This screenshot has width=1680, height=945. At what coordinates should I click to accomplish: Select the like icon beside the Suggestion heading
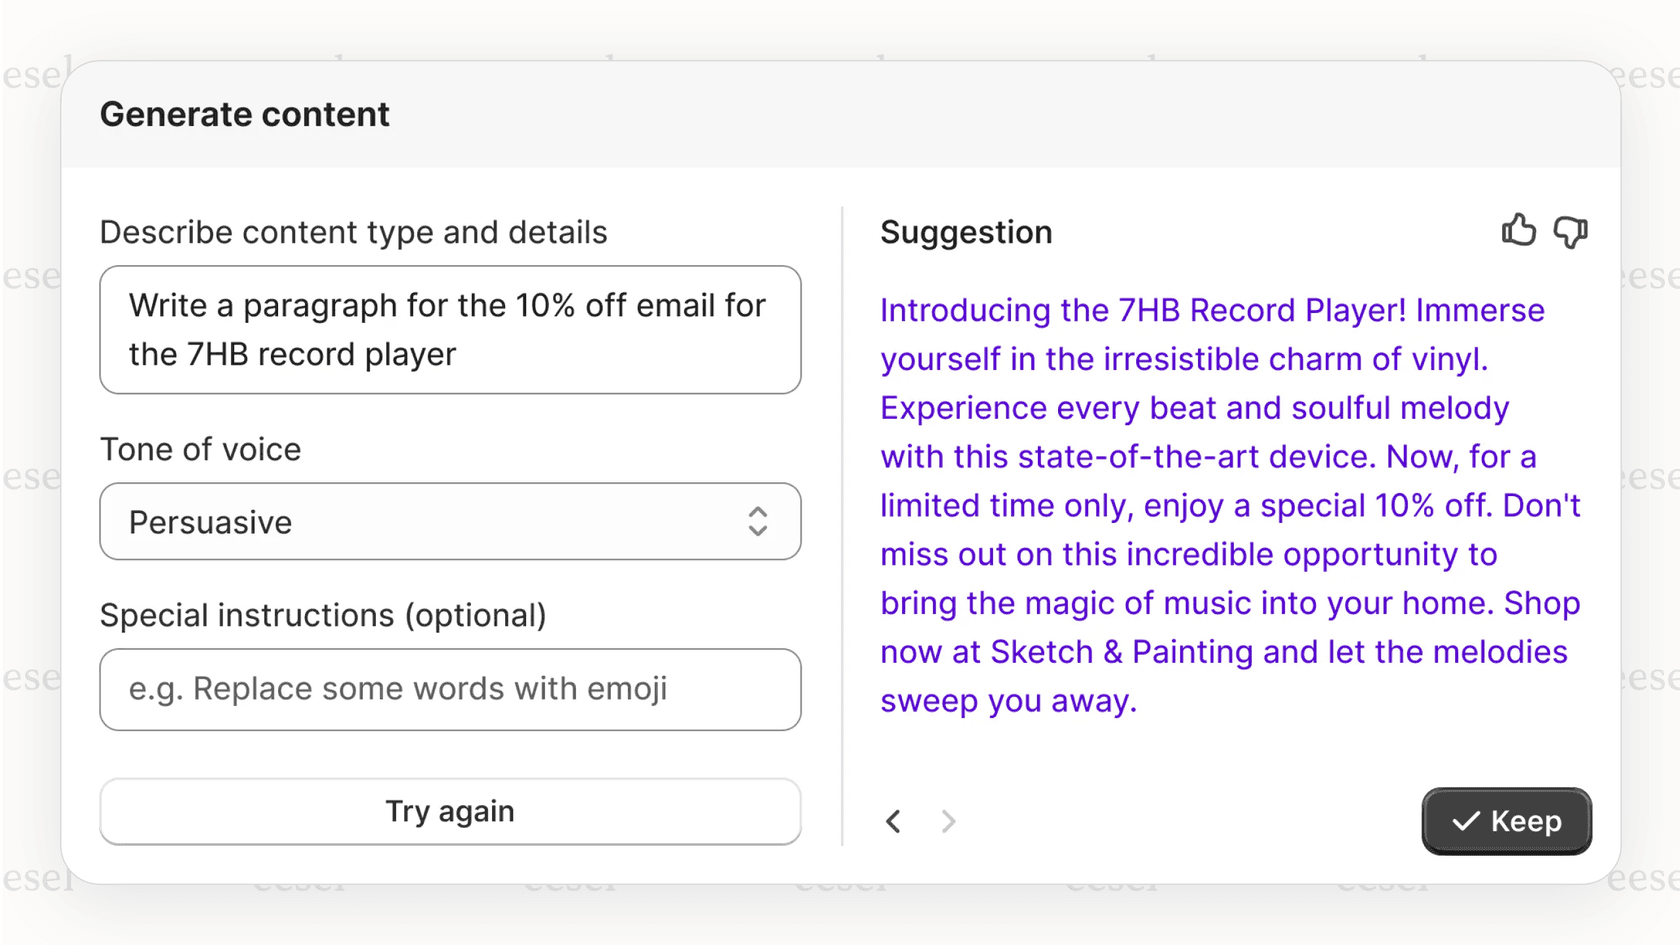tap(1519, 231)
